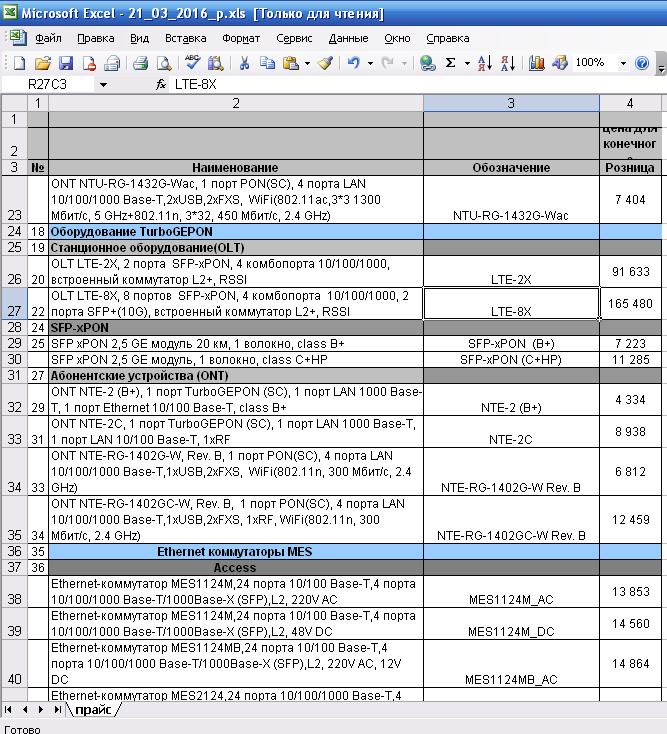The width and height of the screenshot is (667, 734).
Task: Sort ascending А-Я
Action: pos(484,63)
